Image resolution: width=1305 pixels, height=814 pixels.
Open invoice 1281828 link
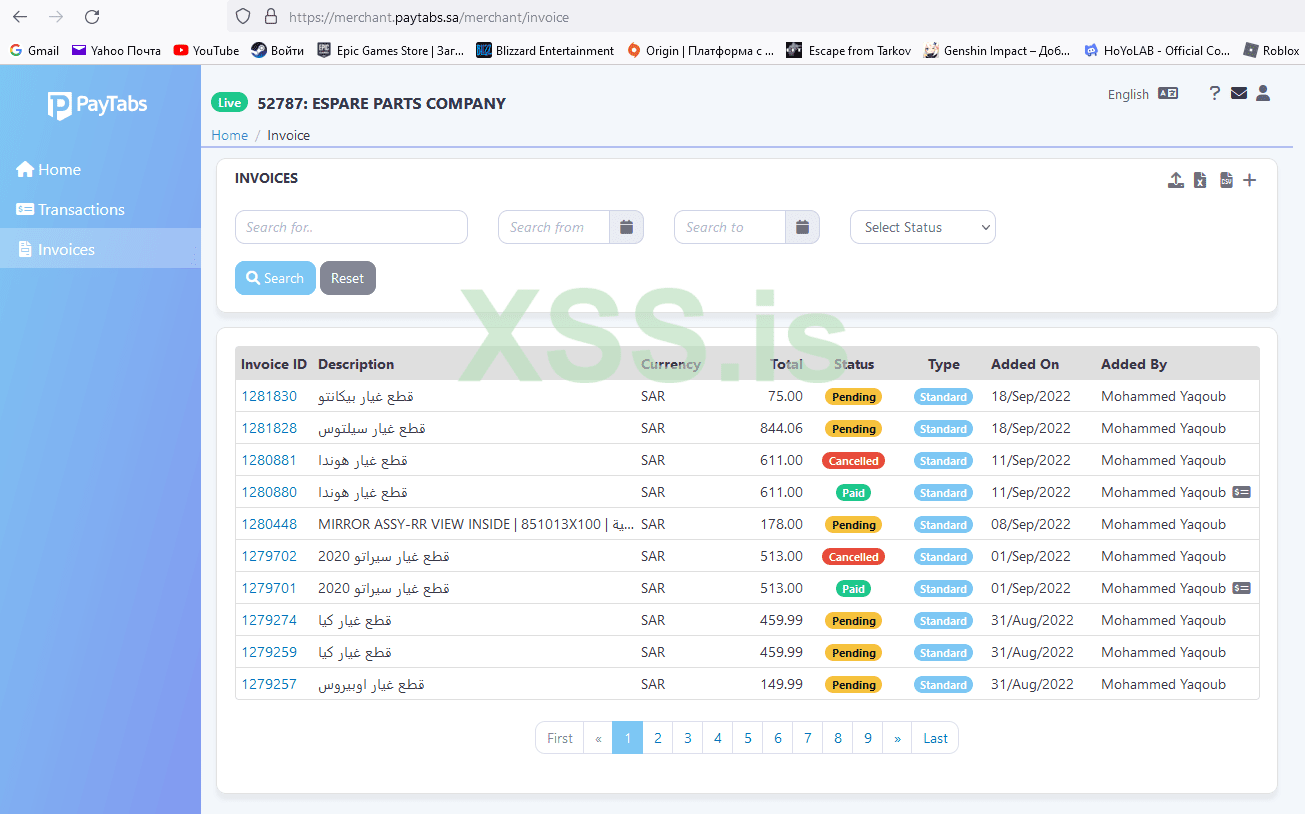(269, 428)
